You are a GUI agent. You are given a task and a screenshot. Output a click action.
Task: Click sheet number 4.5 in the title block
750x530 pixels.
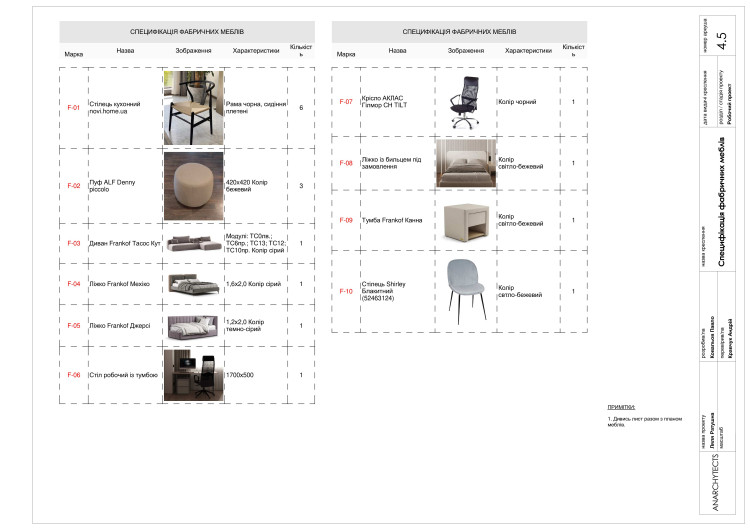click(x=722, y=40)
